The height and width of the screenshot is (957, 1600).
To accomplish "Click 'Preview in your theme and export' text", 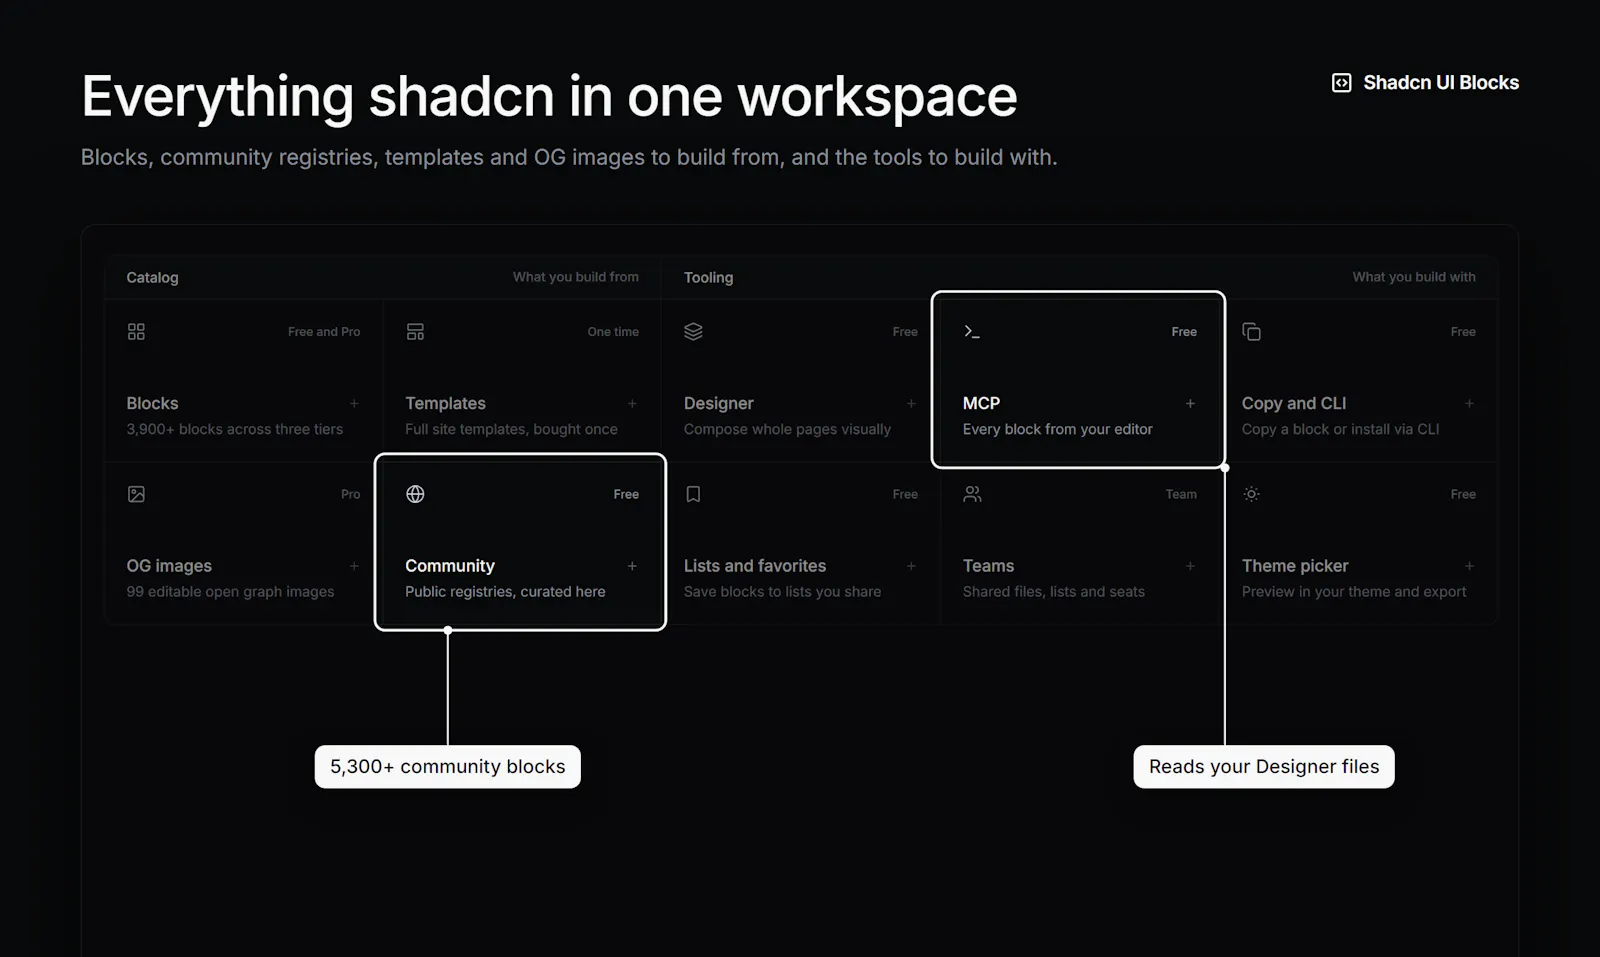I will point(1354,592).
